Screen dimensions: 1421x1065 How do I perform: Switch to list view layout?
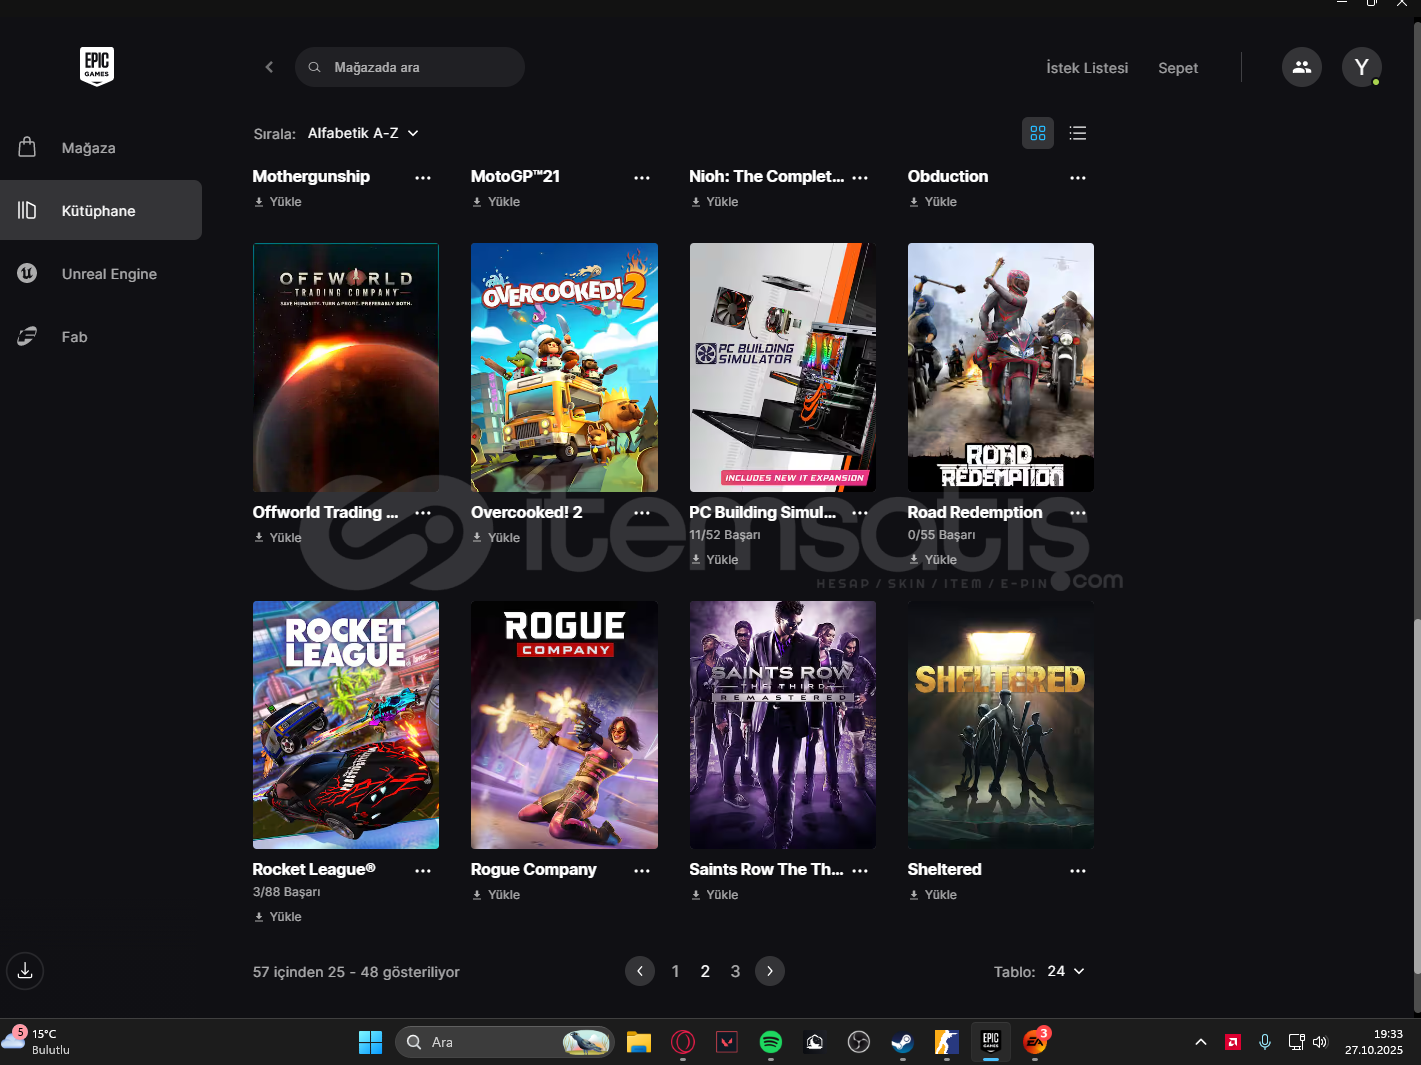pos(1077,133)
